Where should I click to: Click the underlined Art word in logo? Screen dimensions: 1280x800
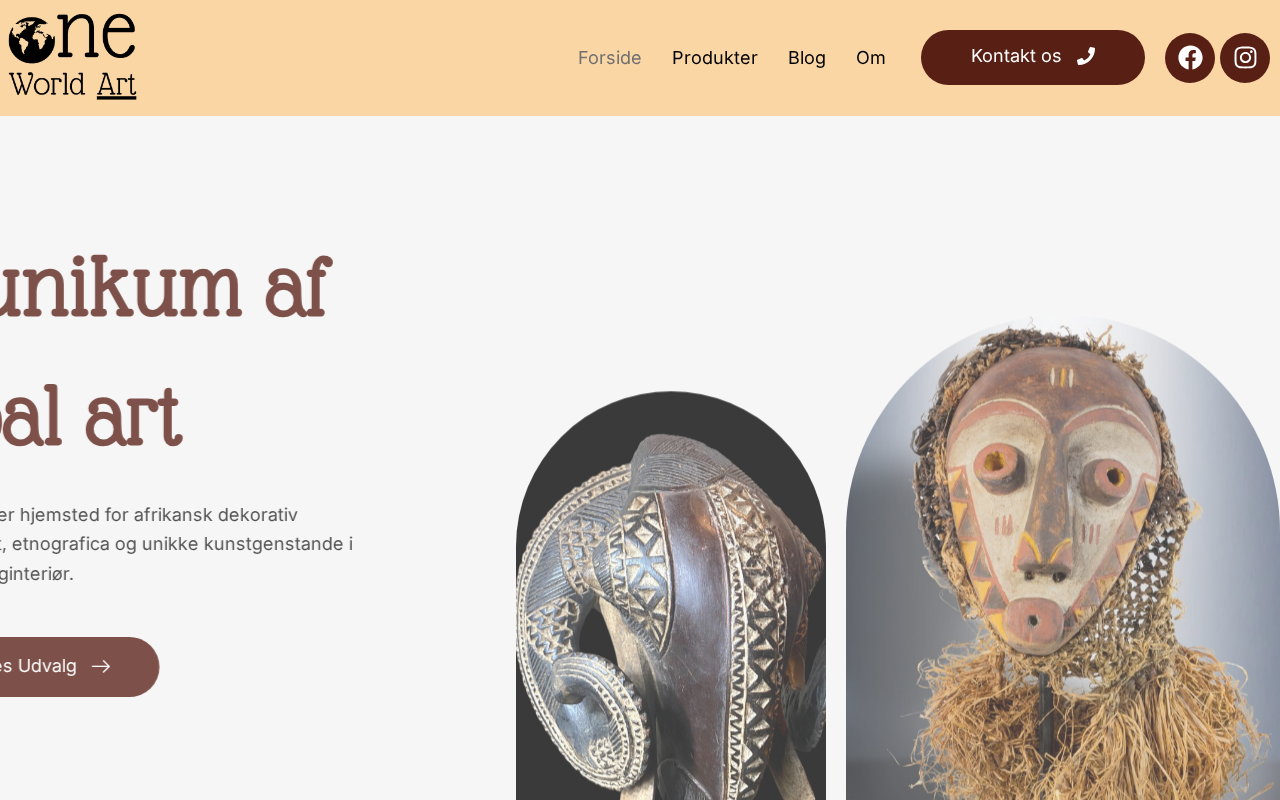[x=117, y=86]
